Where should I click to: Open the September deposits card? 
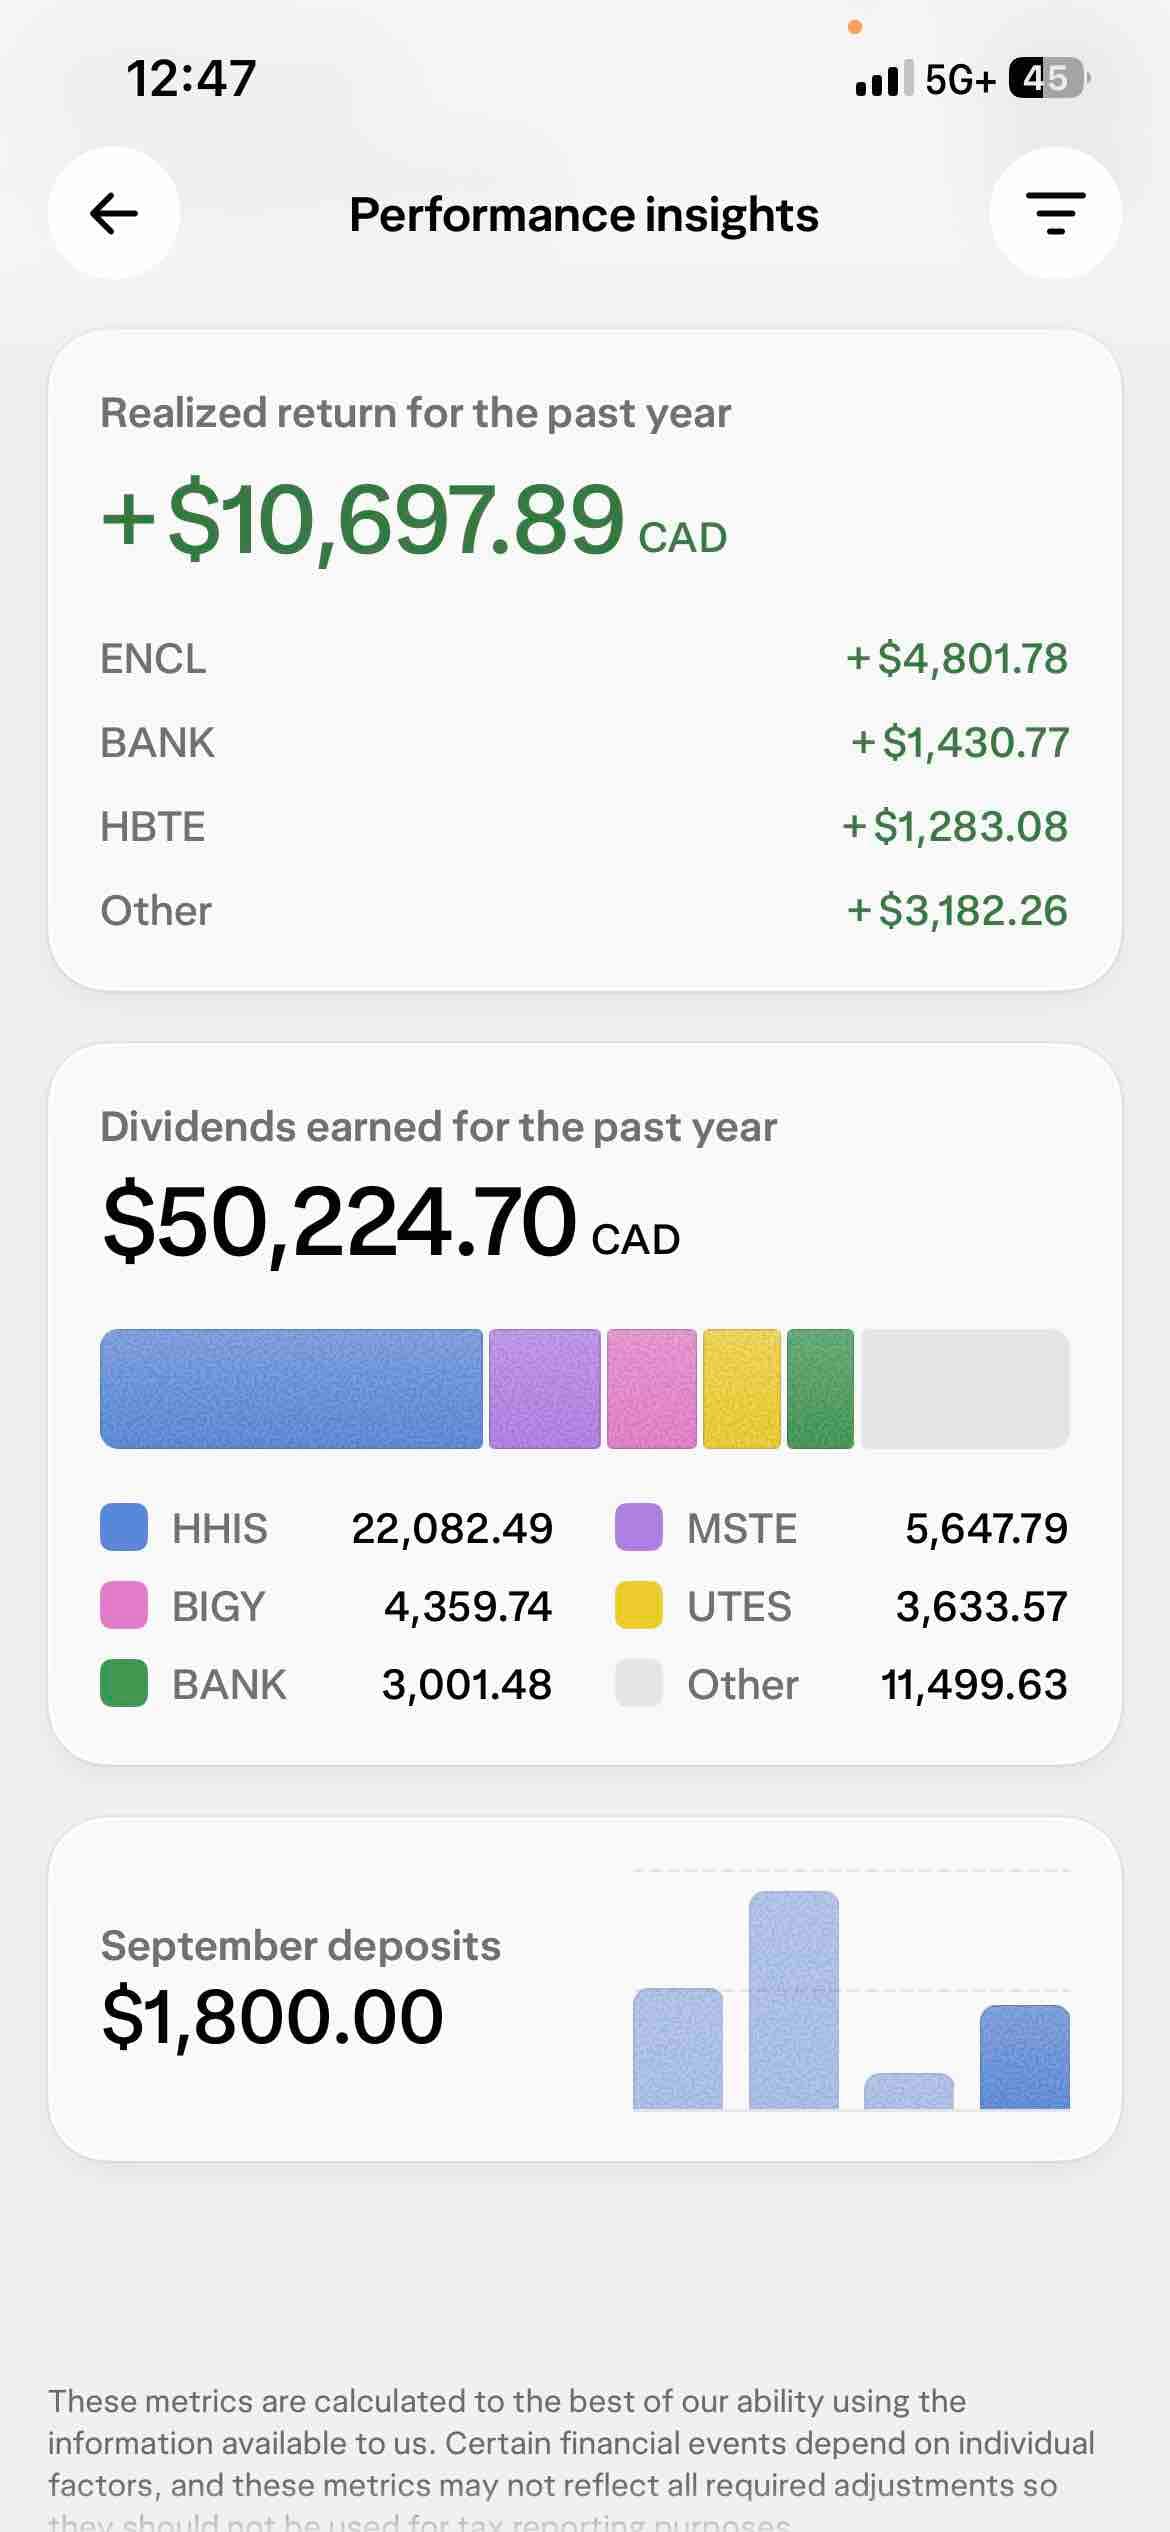584,1989
